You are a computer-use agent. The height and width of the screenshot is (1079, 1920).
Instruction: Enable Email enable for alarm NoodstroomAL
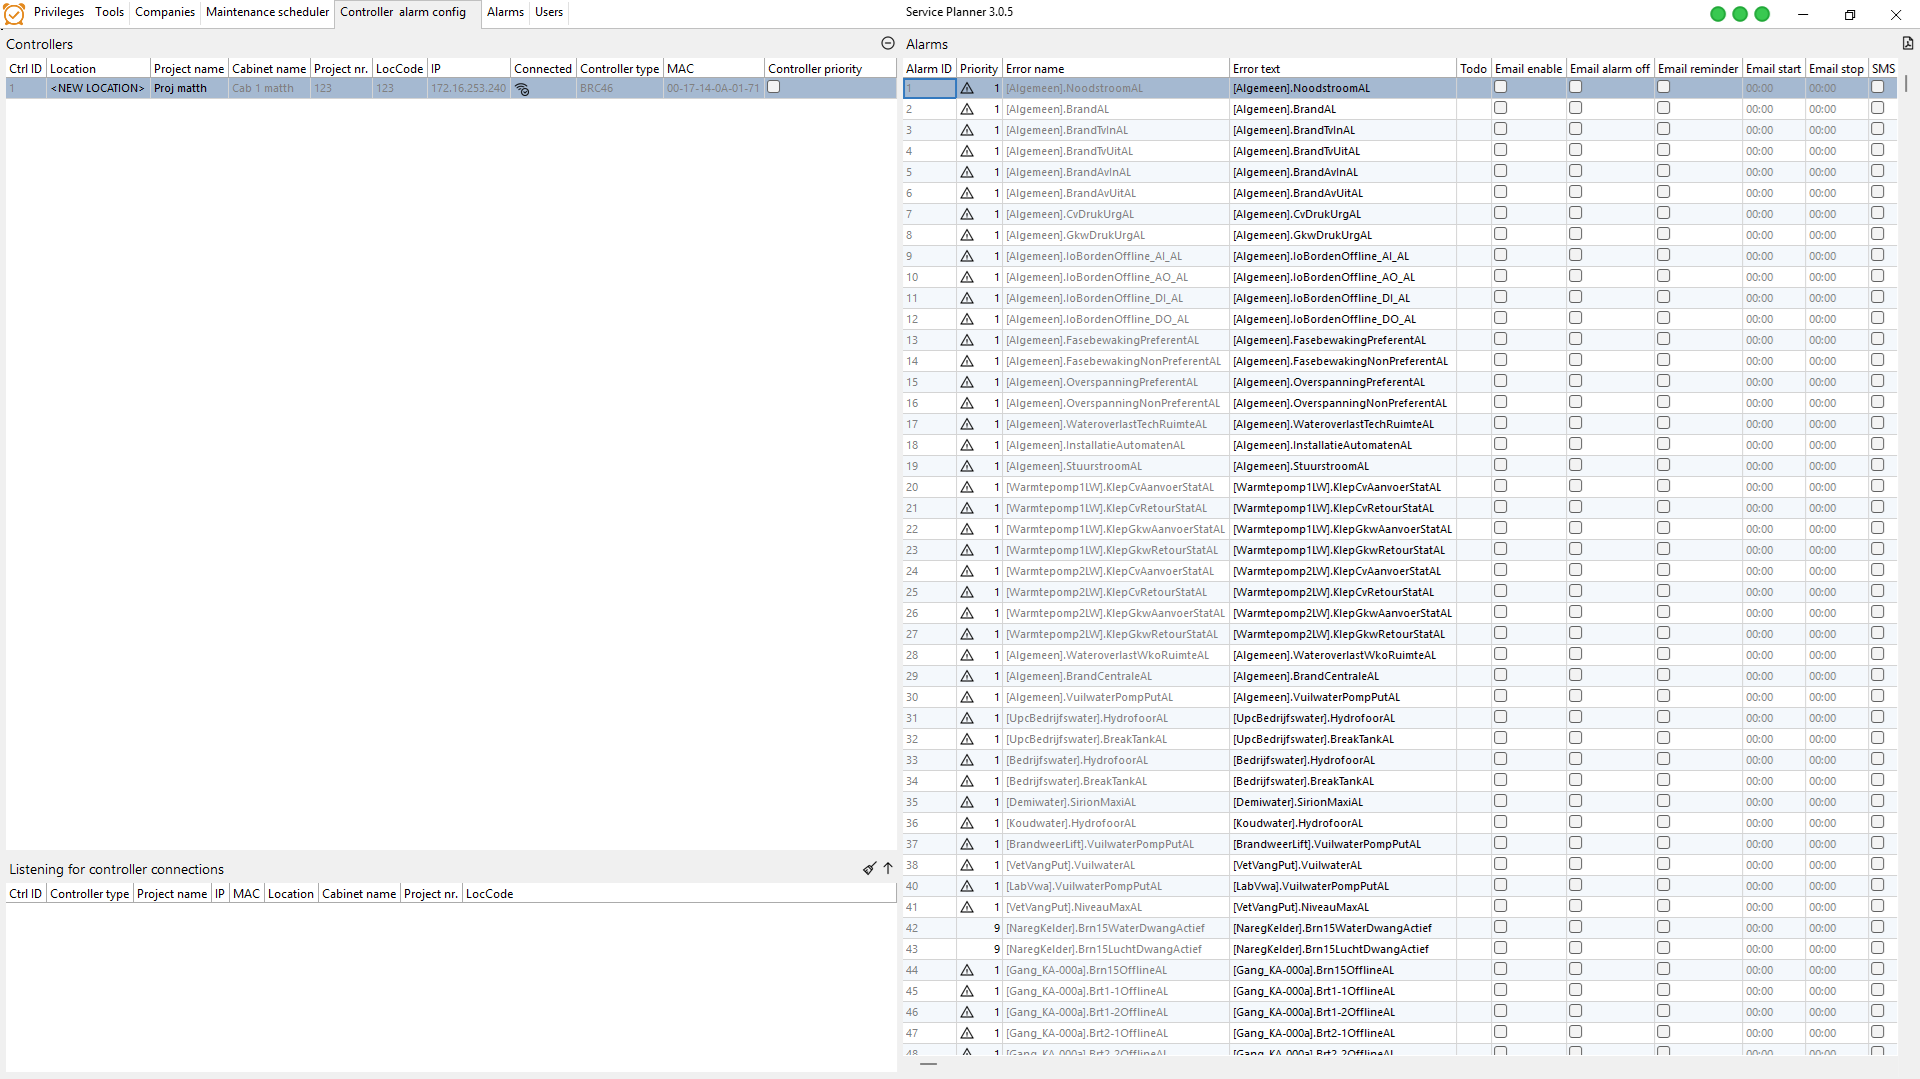tap(1500, 87)
